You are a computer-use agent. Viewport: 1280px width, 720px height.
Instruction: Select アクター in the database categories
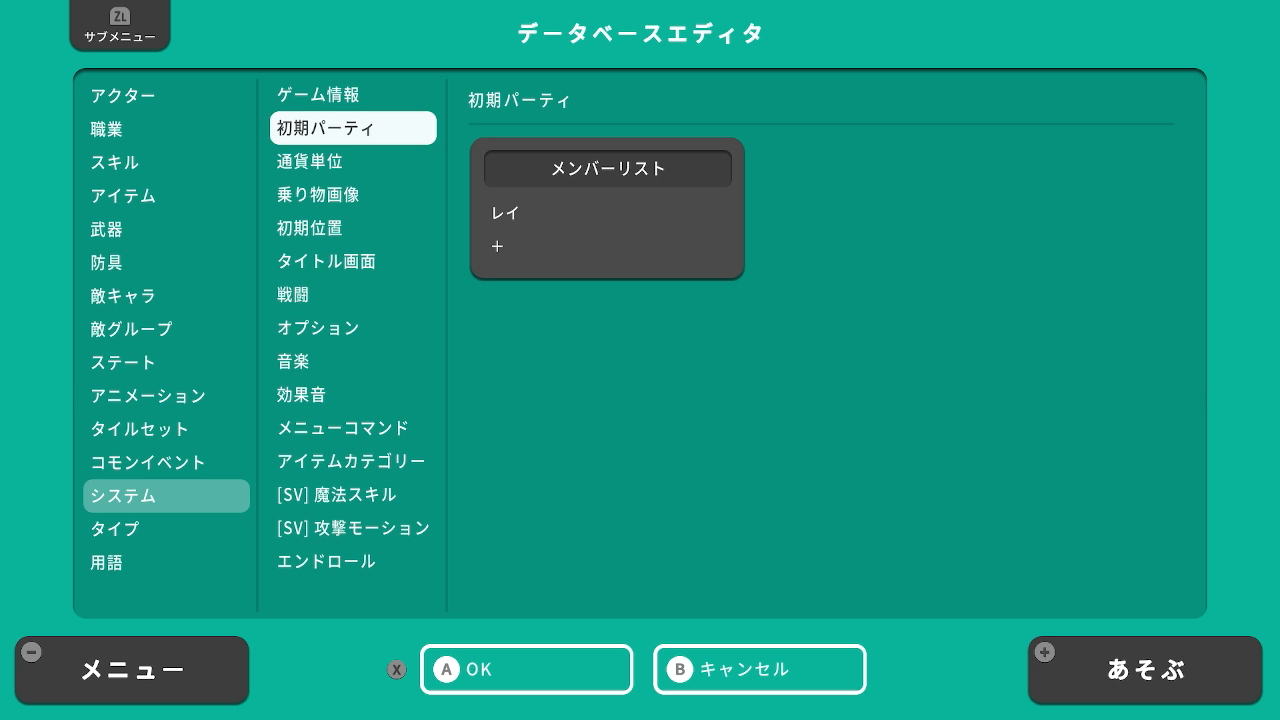(x=123, y=96)
